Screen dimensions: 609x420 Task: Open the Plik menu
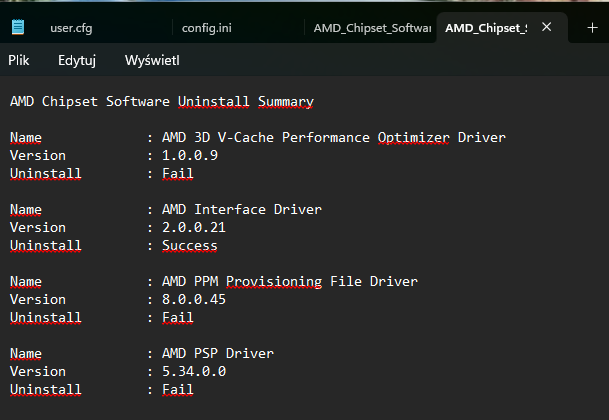click(19, 61)
